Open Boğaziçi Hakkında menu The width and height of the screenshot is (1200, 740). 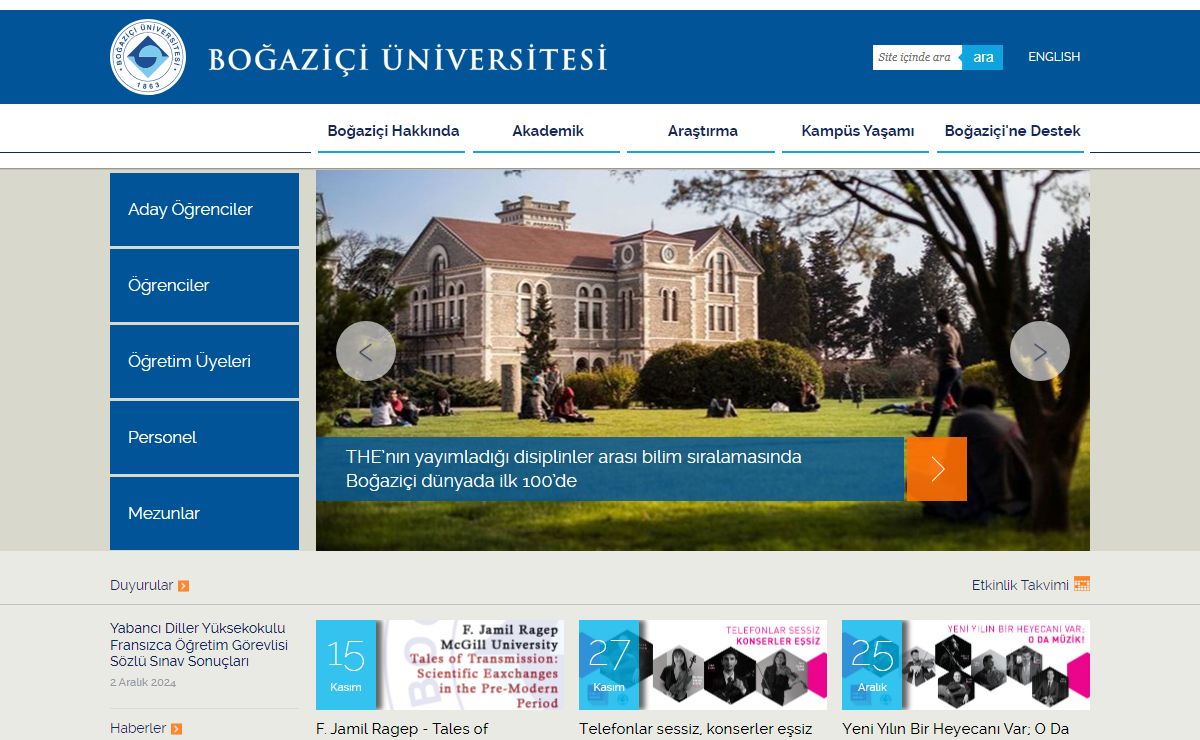[393, 131]
